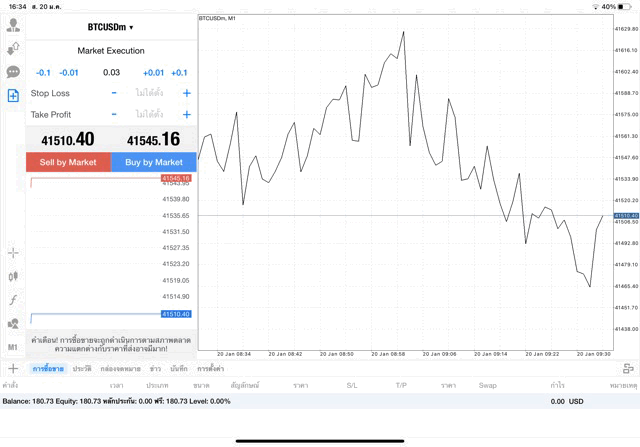Screen dimensions: 640x447
Task: Switch to the การซื้อขาย tab
Action: [x=48, y=369]
